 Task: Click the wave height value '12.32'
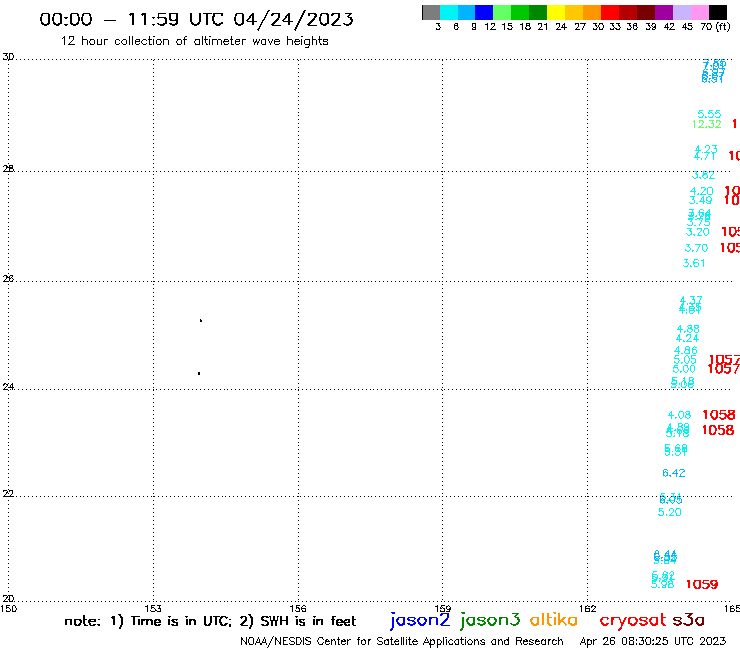[706, 124]
